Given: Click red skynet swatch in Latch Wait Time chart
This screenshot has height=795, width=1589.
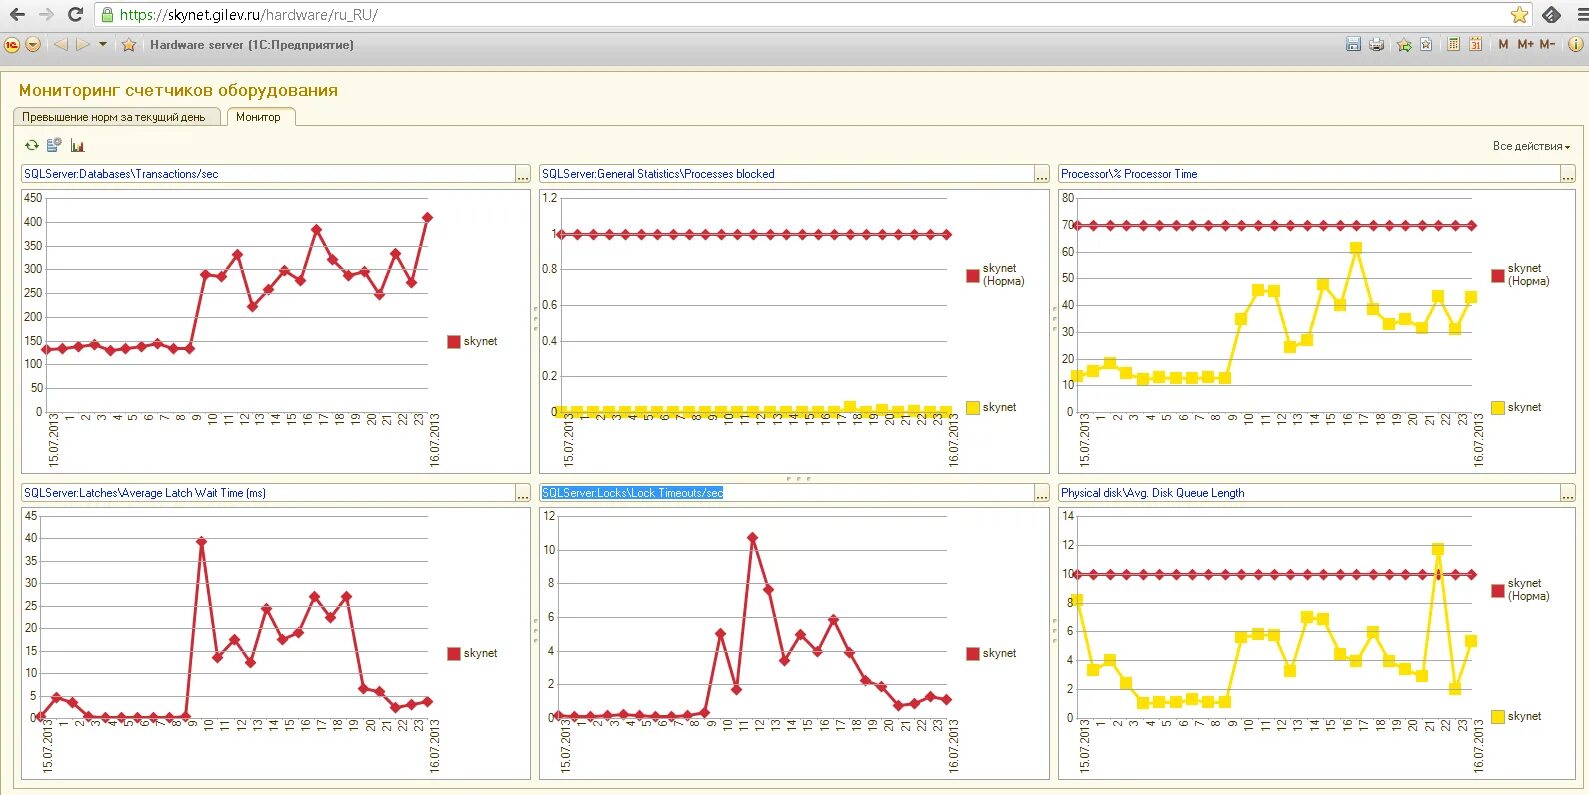Looking at the screenshot, I should 454,654.
